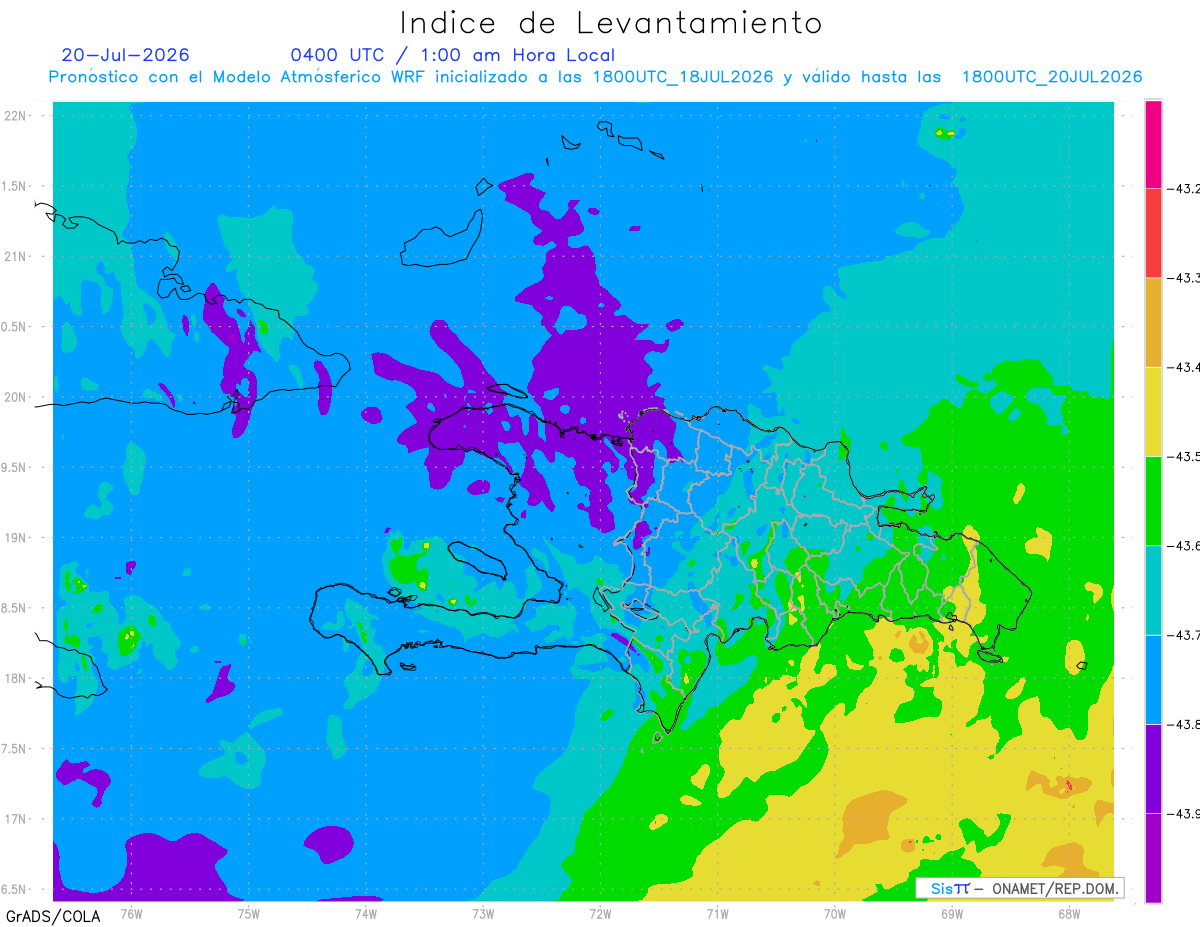Click the '18N' latitude label
Image resolution: width=1200 pixels, height=927 pixels.
point(17,678)
